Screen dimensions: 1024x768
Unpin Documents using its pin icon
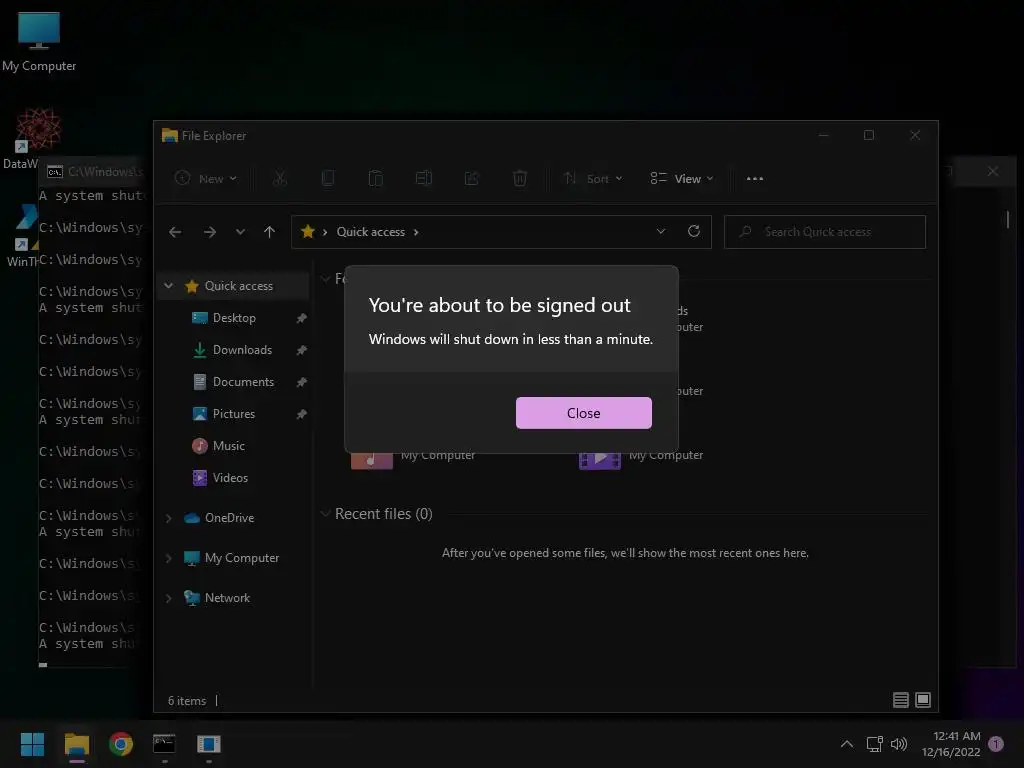[301, 382]
